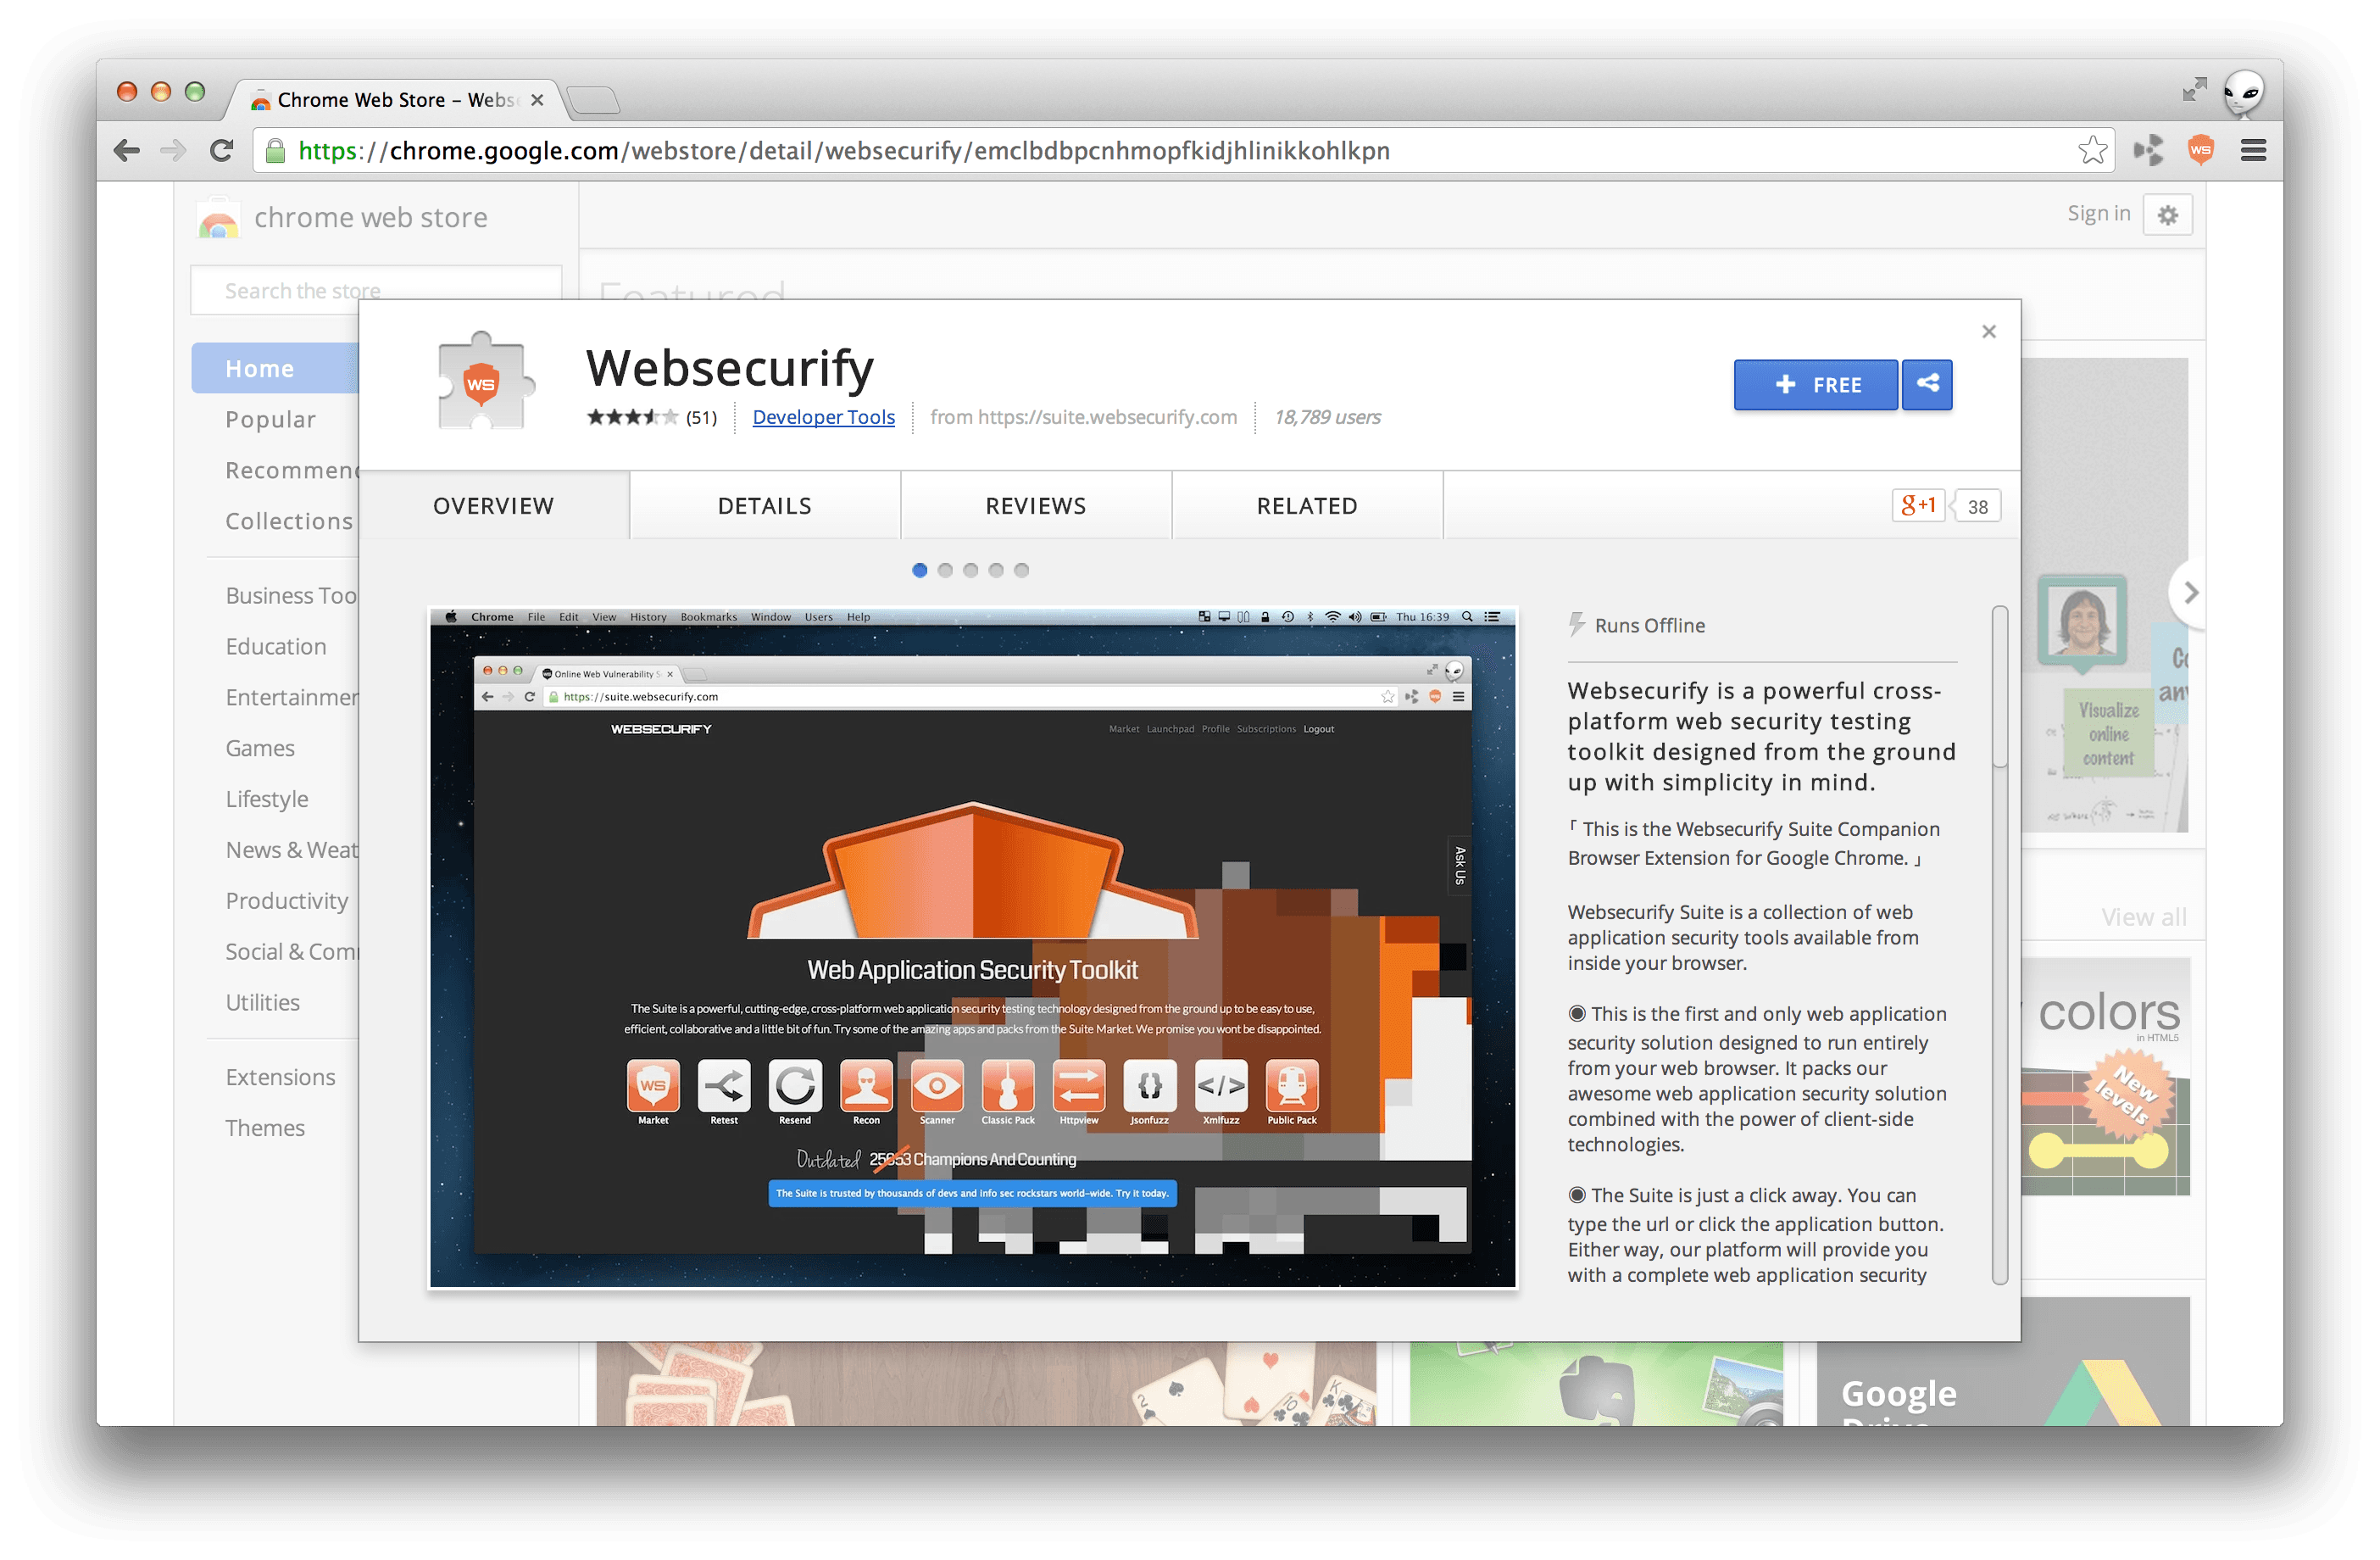Click the green padlock in the address bar
The image size is (2380, 1560).
tap(275, 151)
